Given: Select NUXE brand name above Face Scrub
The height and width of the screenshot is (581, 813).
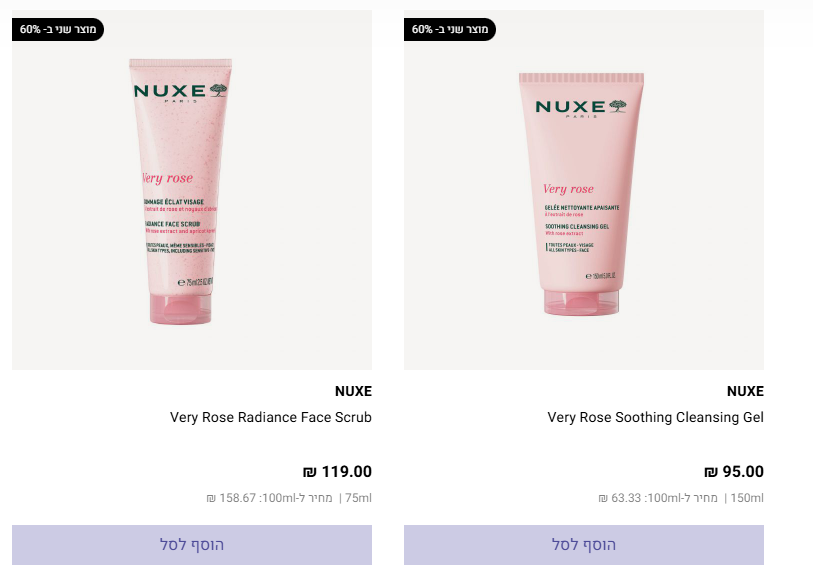Looking at the screenshot, I should (353, 391).
